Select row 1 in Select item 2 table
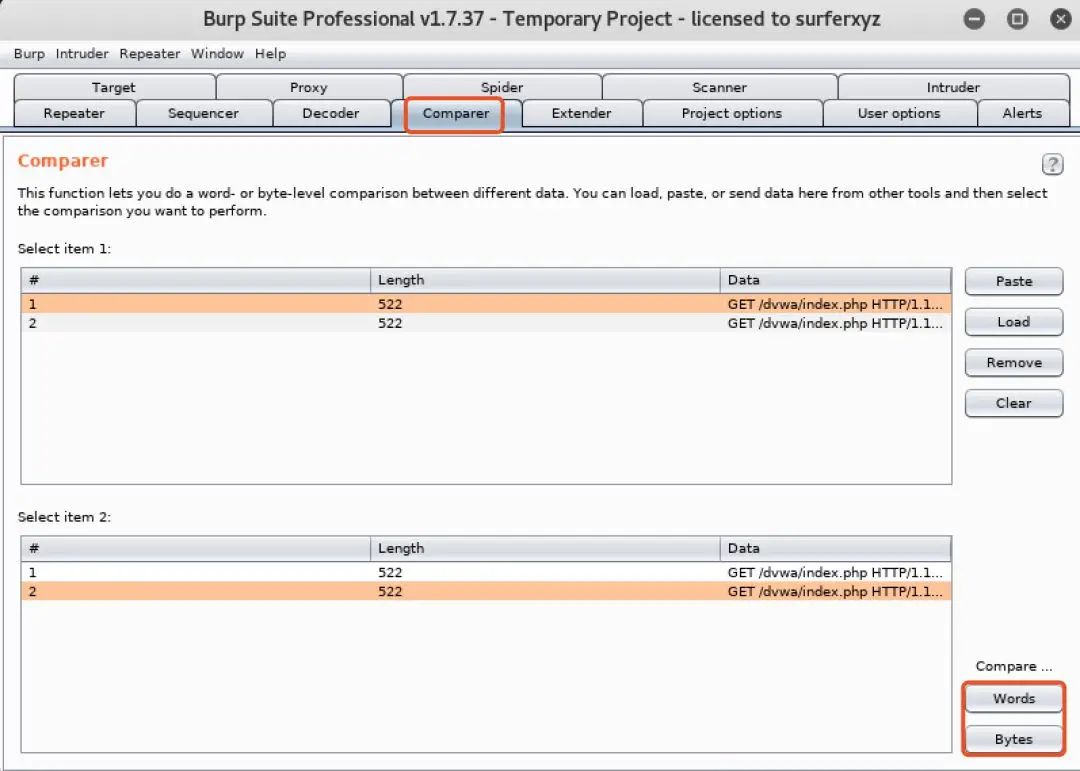Viewport: 1080px width, 771px height. [486, 573]
